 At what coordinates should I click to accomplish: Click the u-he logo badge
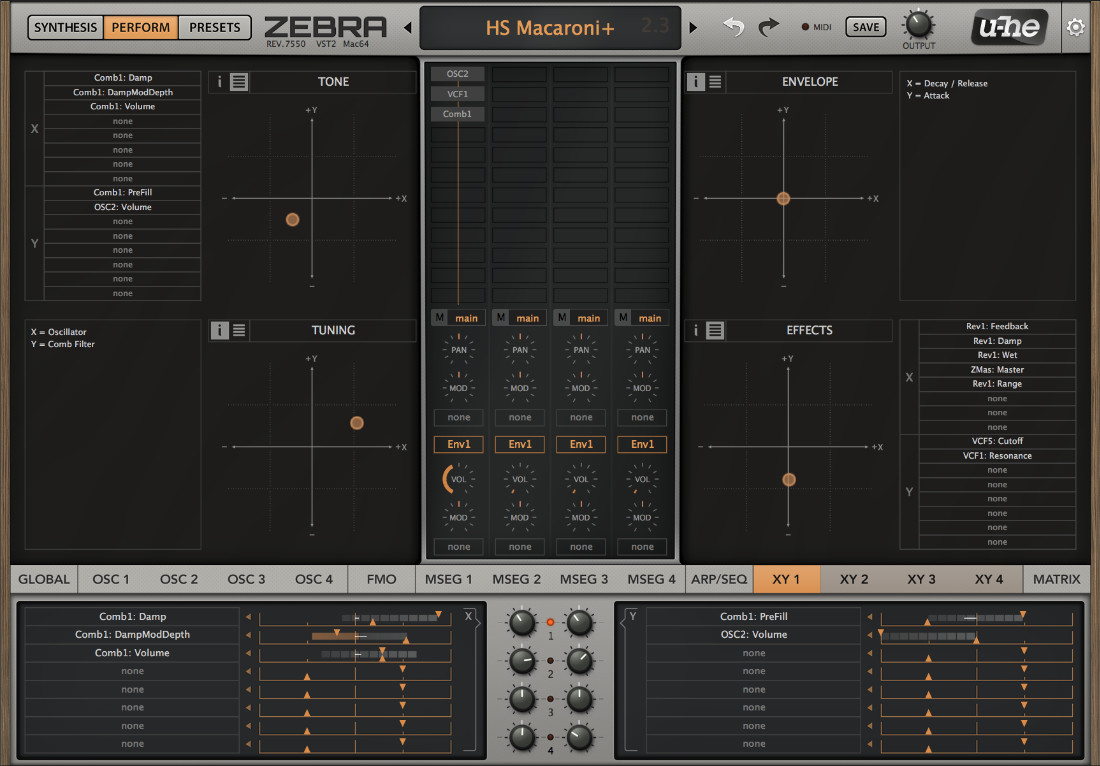(x=1009, y=27)
